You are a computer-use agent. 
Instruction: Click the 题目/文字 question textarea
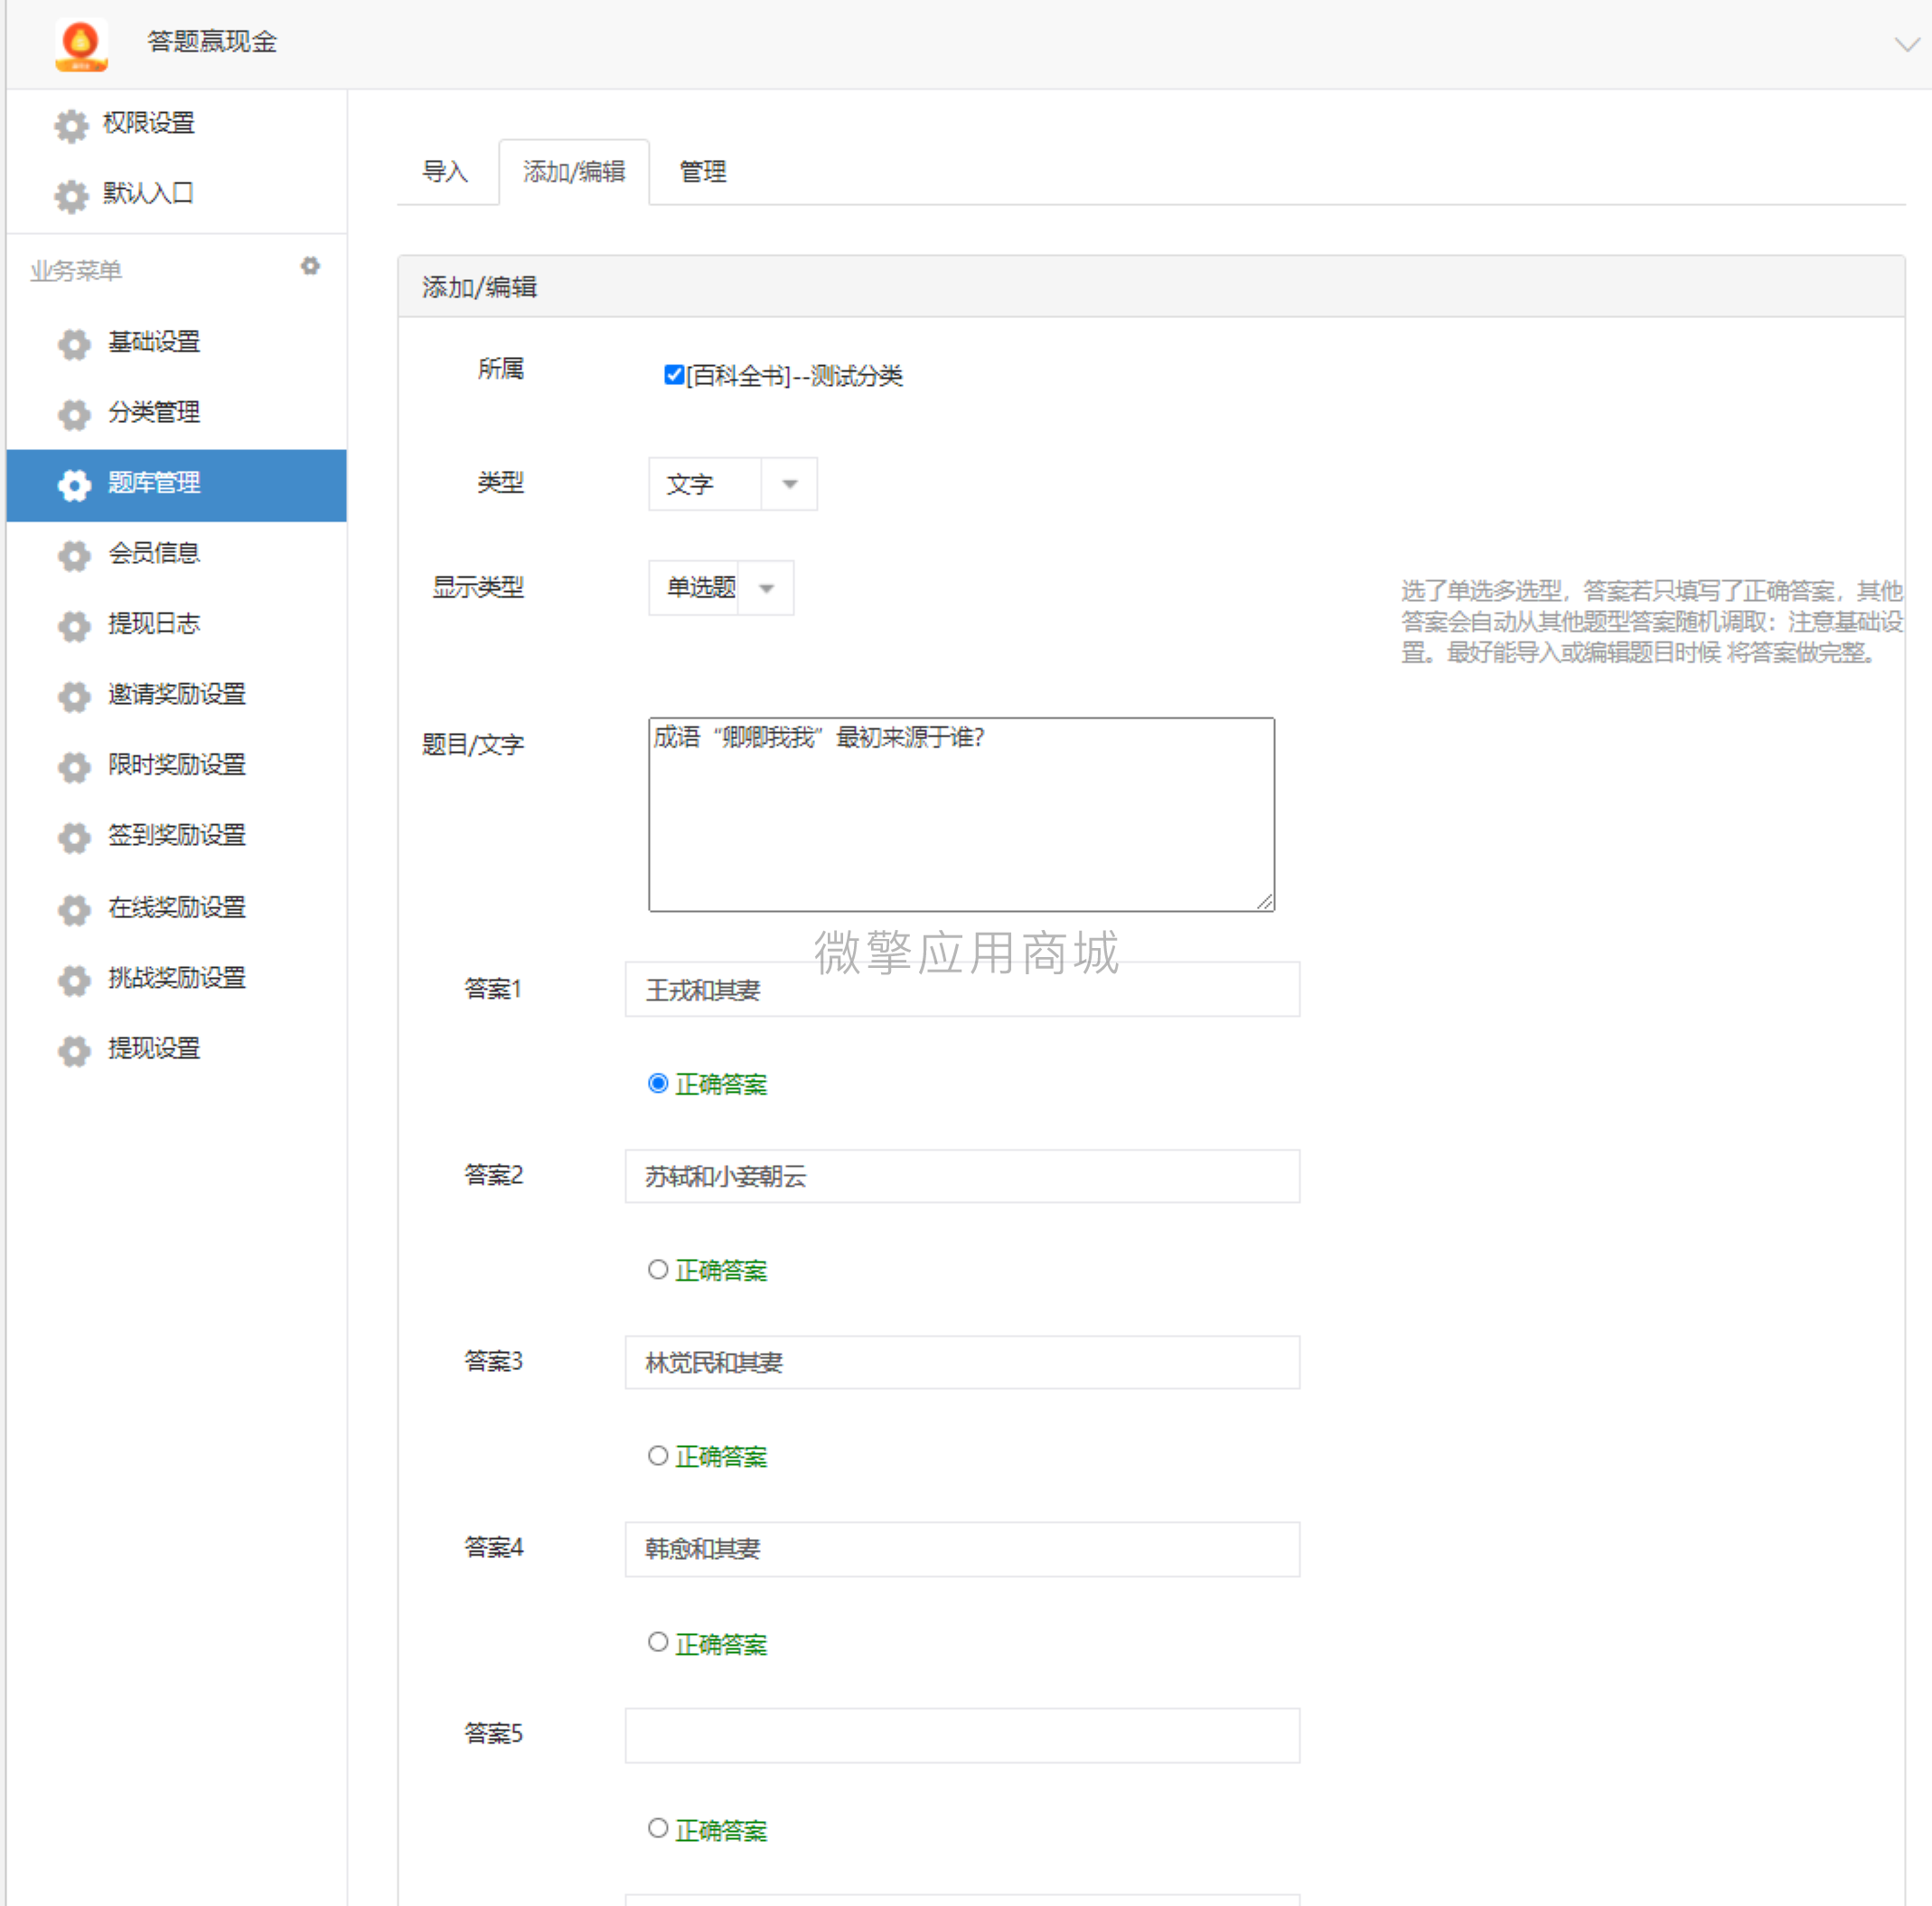click(x=961, y=814)
